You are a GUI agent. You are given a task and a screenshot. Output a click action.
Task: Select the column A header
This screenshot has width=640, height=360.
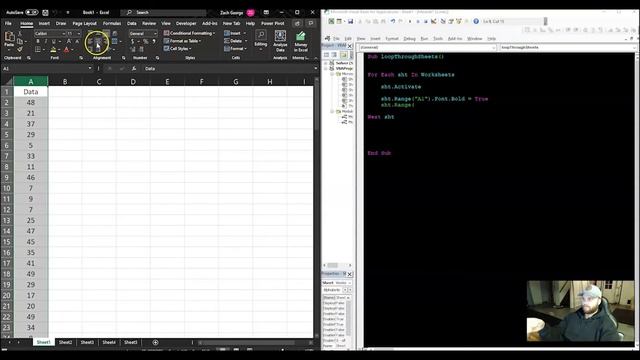[x=31, y=82]
